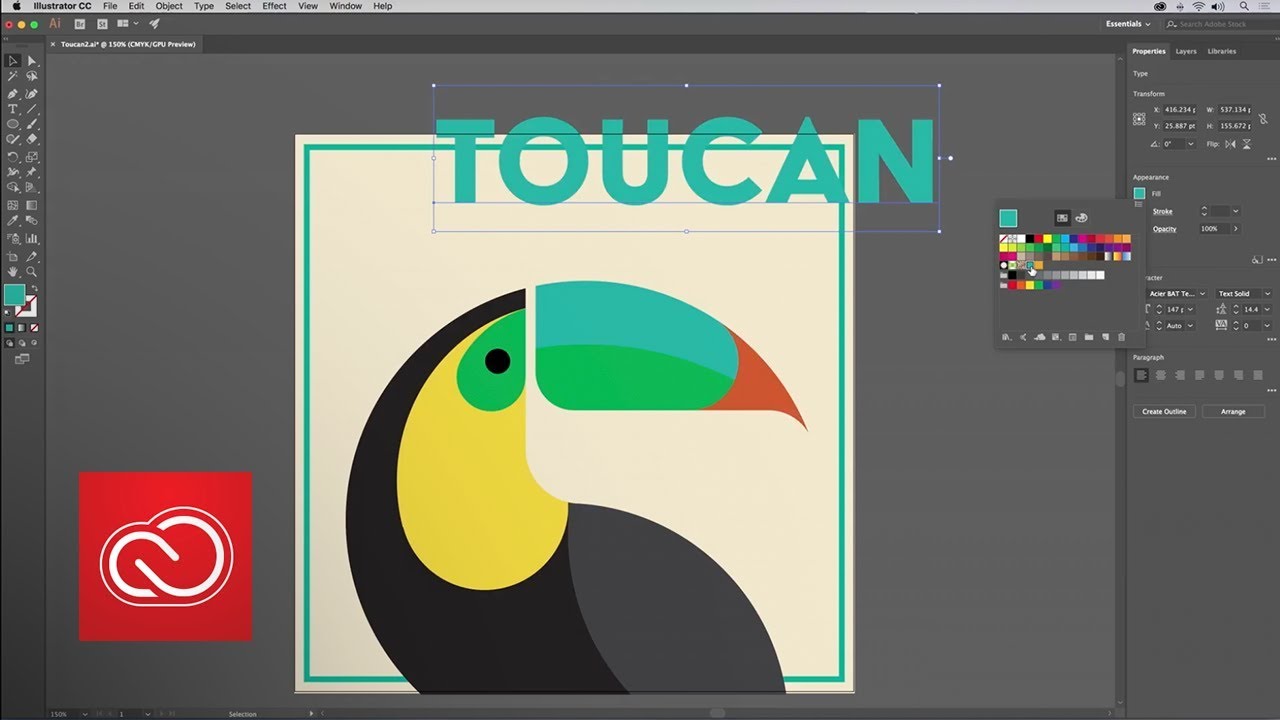
Task: Swap fill and stroke colors
Action: (x=33, y=288)
